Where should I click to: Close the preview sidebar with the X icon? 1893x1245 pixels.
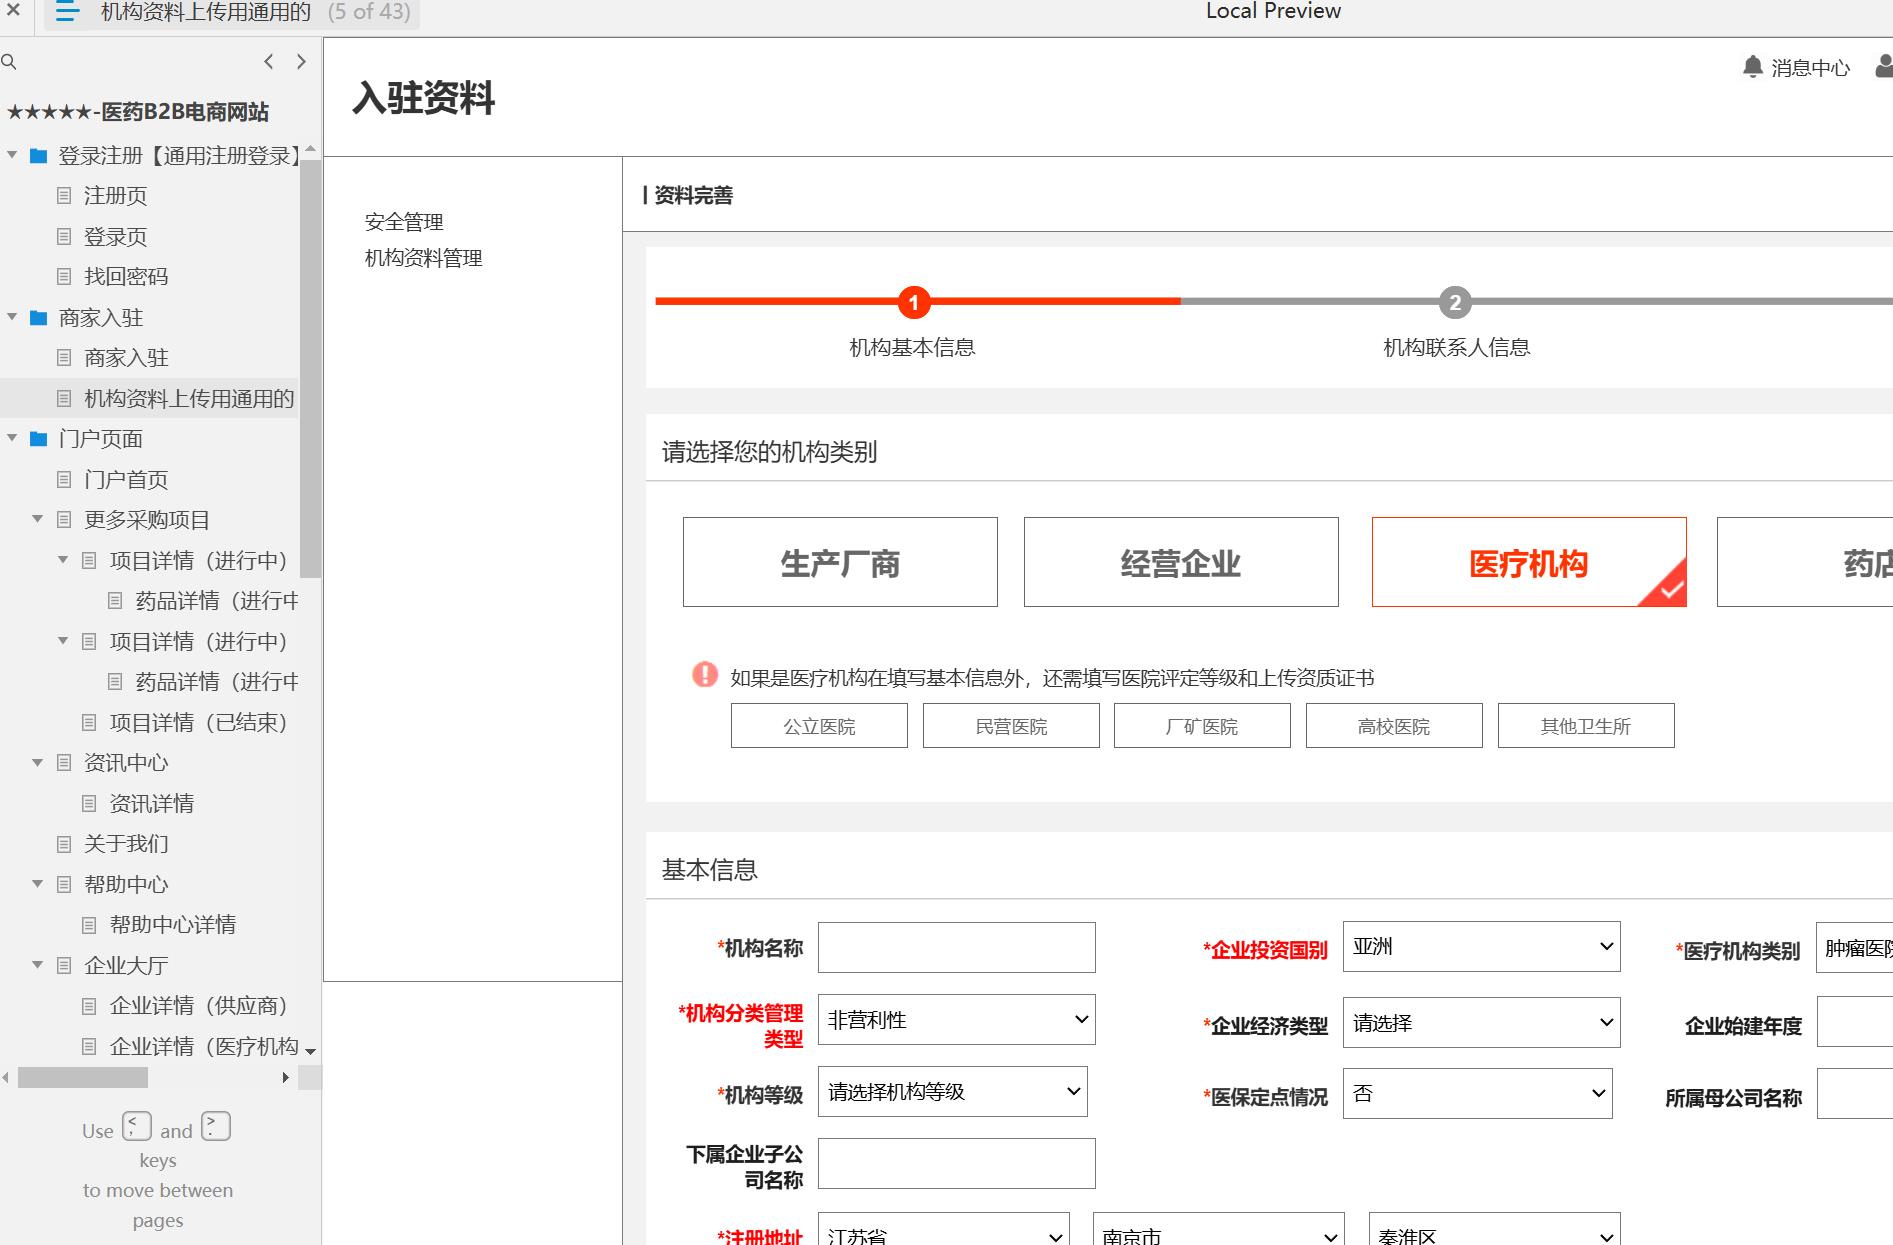click(x=13, y=11)
